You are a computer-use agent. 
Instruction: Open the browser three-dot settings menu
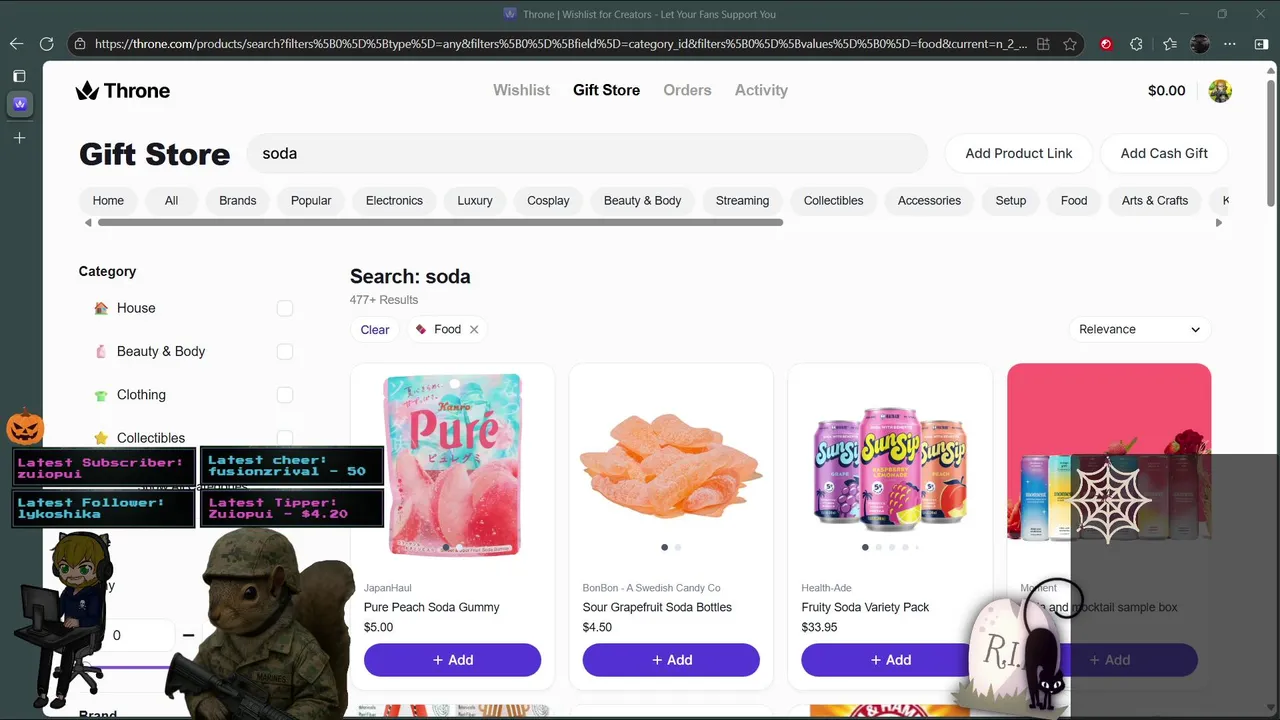pos(1230,44)
